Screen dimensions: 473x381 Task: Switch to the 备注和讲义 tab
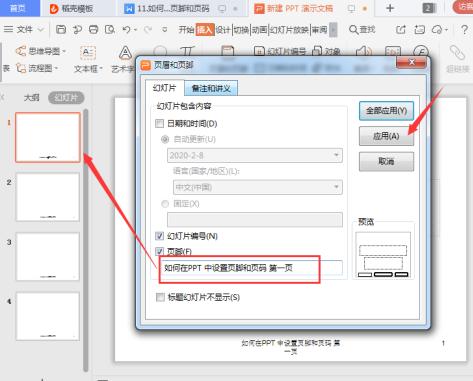coord(211,88)
